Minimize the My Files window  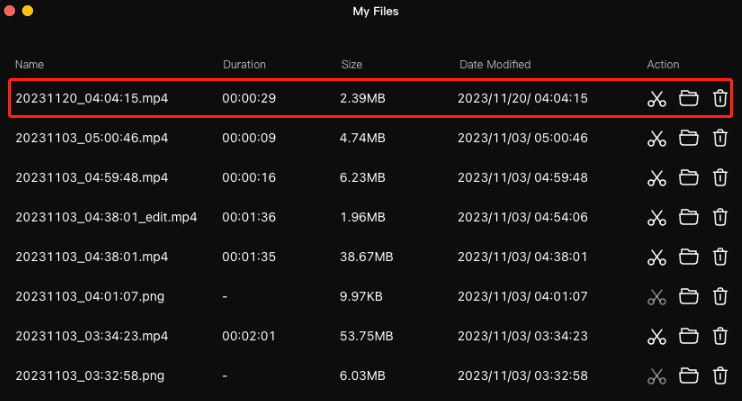(x=27, y=11)
